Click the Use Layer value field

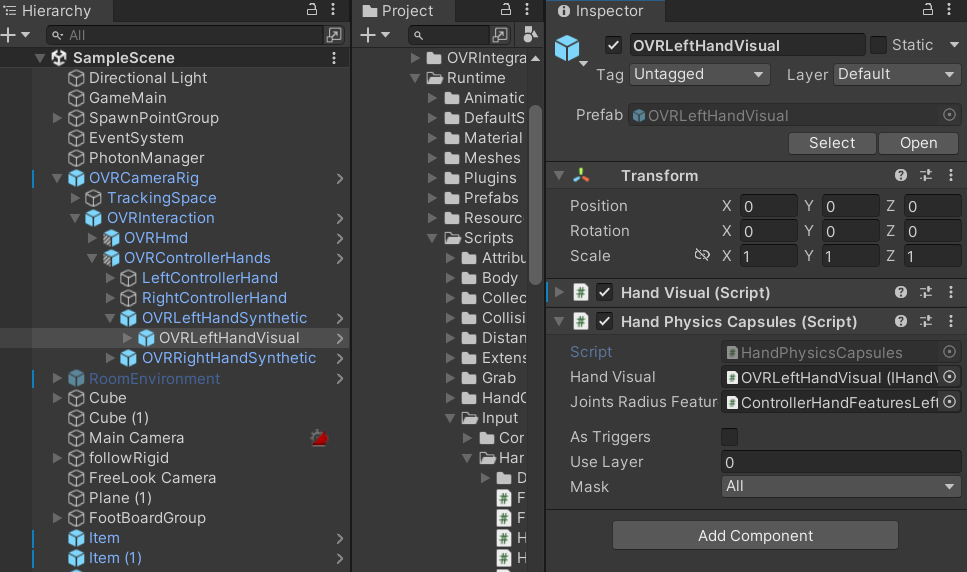(x=841, y=462)
